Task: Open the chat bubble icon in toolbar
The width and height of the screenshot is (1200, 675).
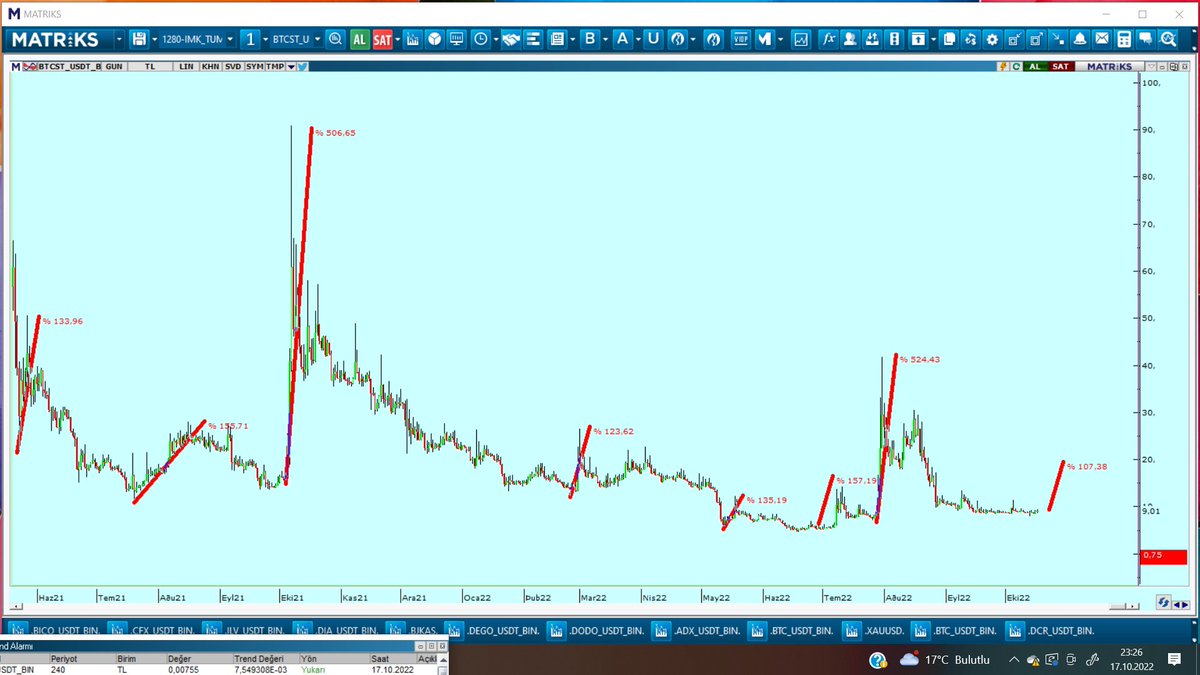Action: tap(1145, 39)
